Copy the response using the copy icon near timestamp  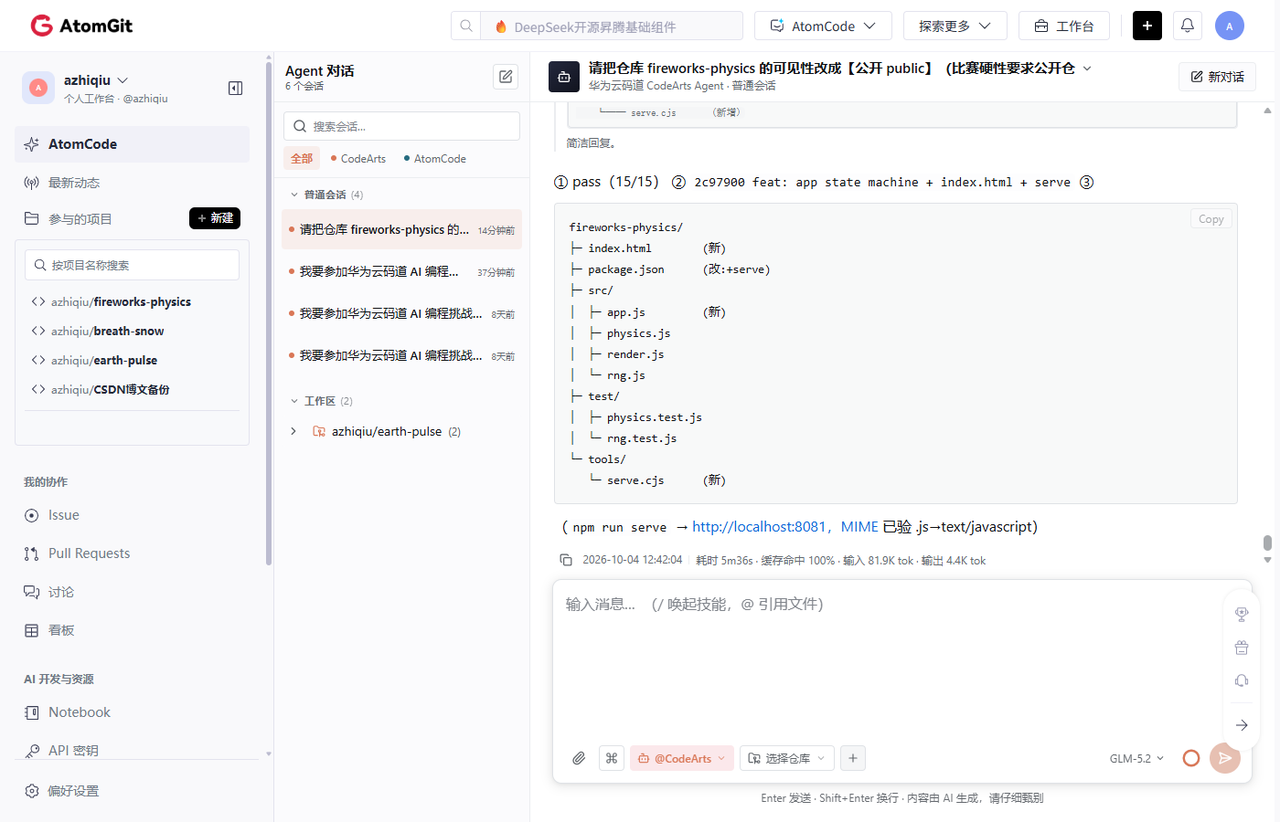566,560
